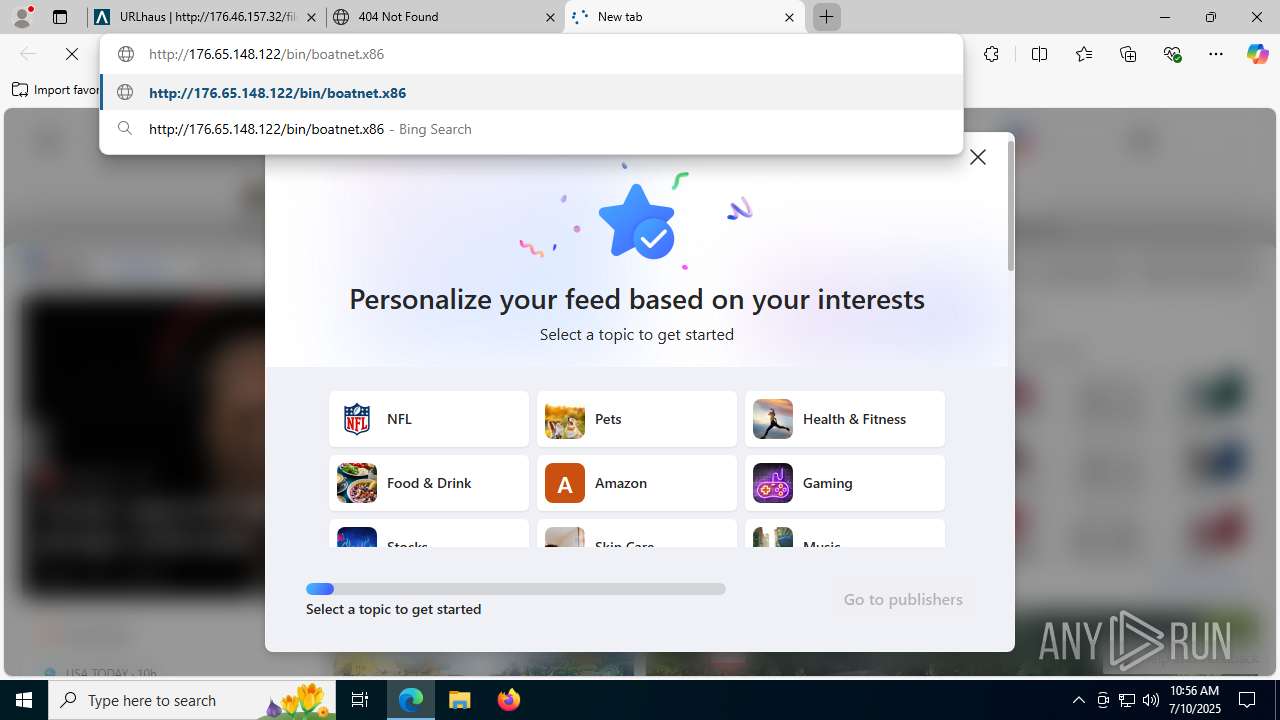1280x720 pixels.
Task: Open File Explorer from the taskbar
Action: (x=460, y=700)
